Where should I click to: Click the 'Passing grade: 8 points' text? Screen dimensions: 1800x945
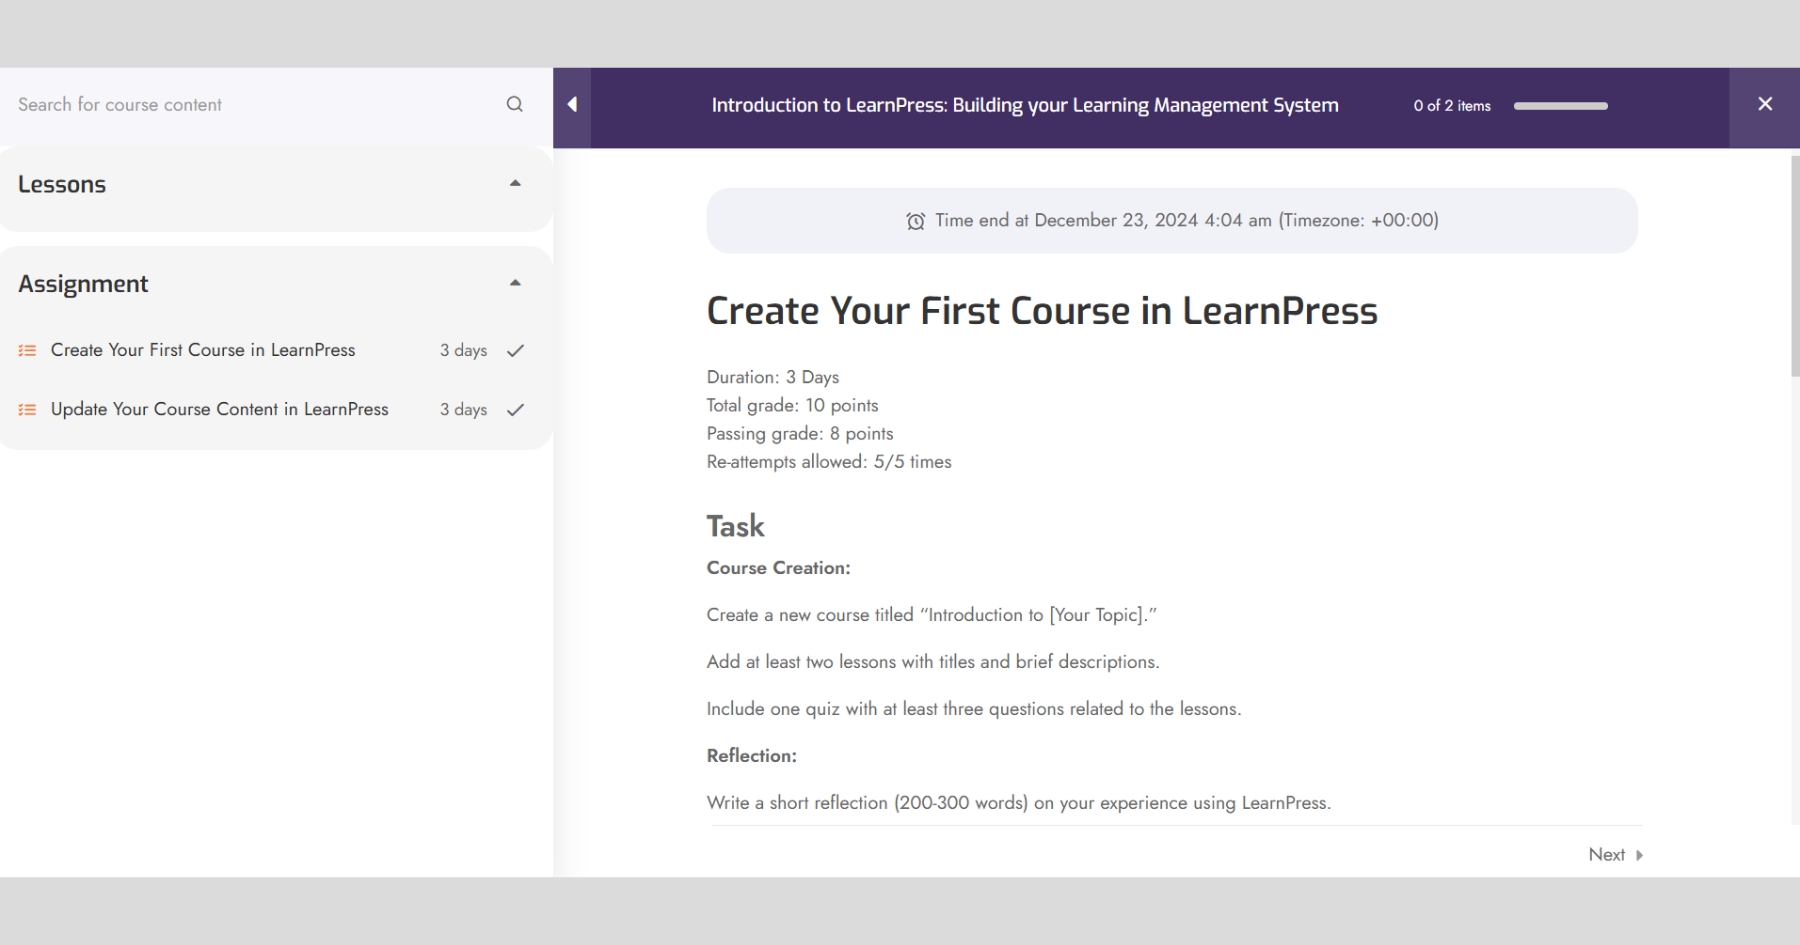(x=800, y=433)
